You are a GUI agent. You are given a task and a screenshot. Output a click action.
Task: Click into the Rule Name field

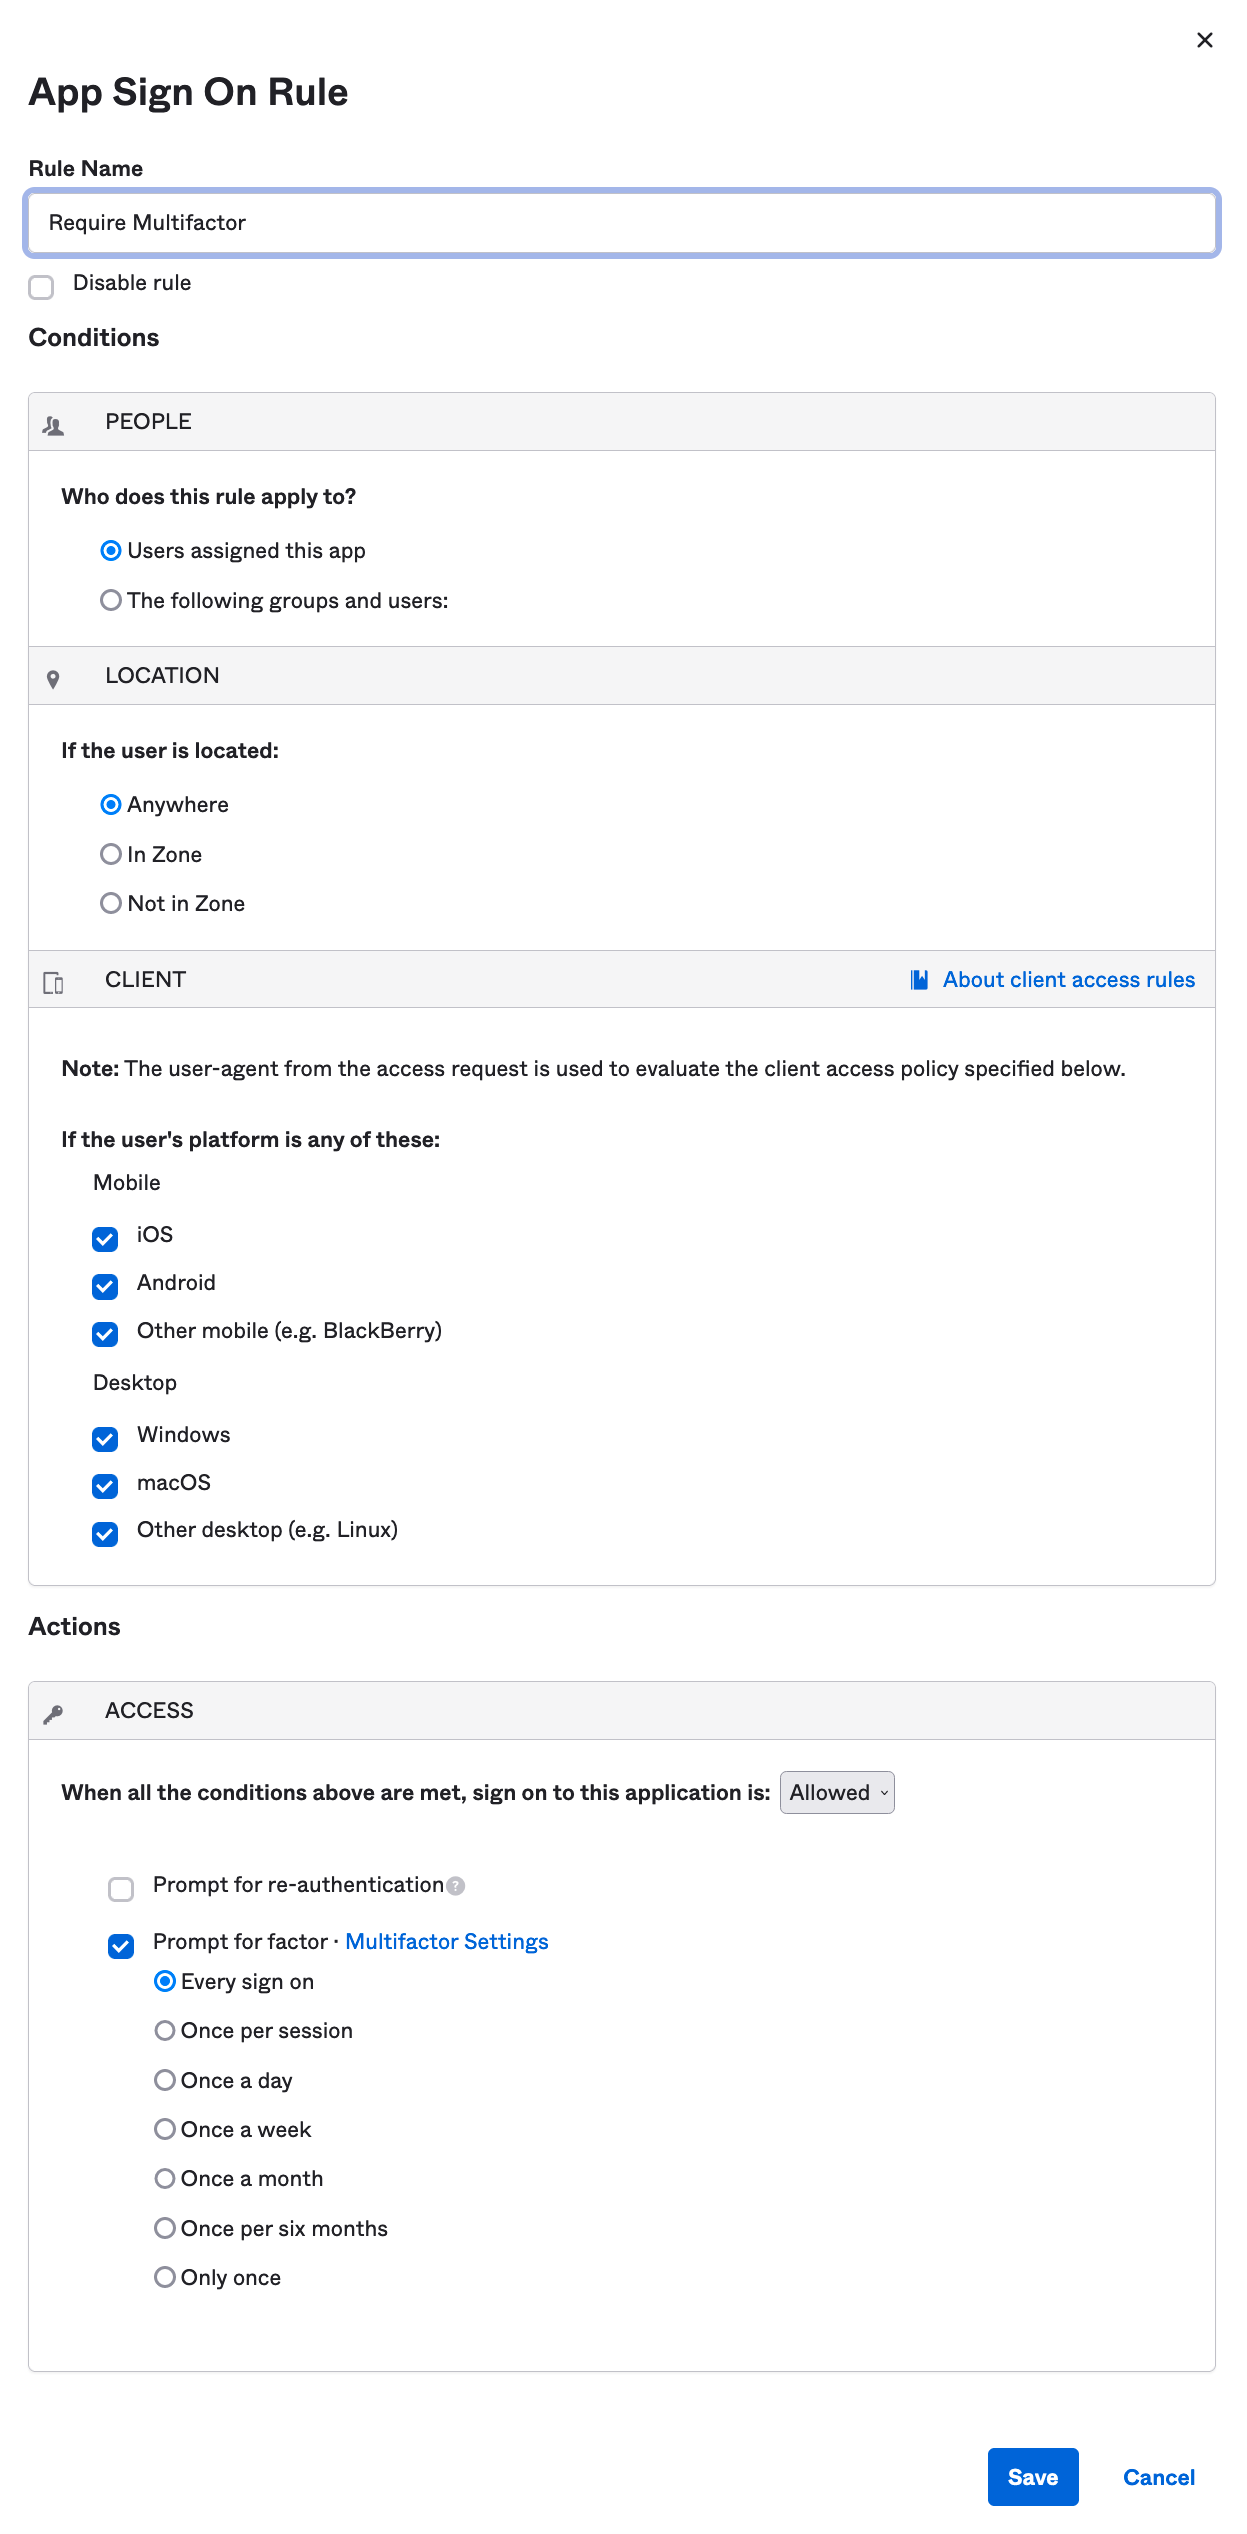(x=620, y=223)
